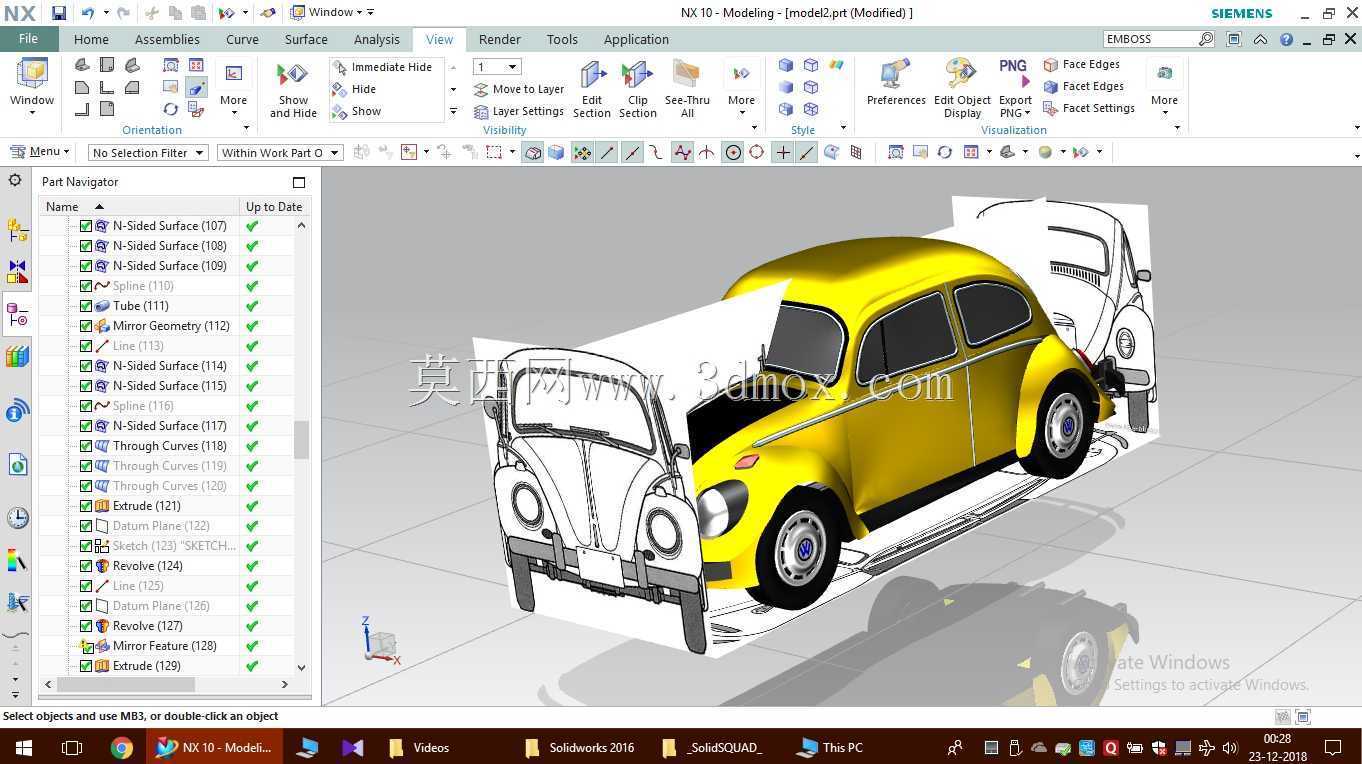Open the Show and Hide tool
The image size is (1362, 764).
(x=293, y=89)
